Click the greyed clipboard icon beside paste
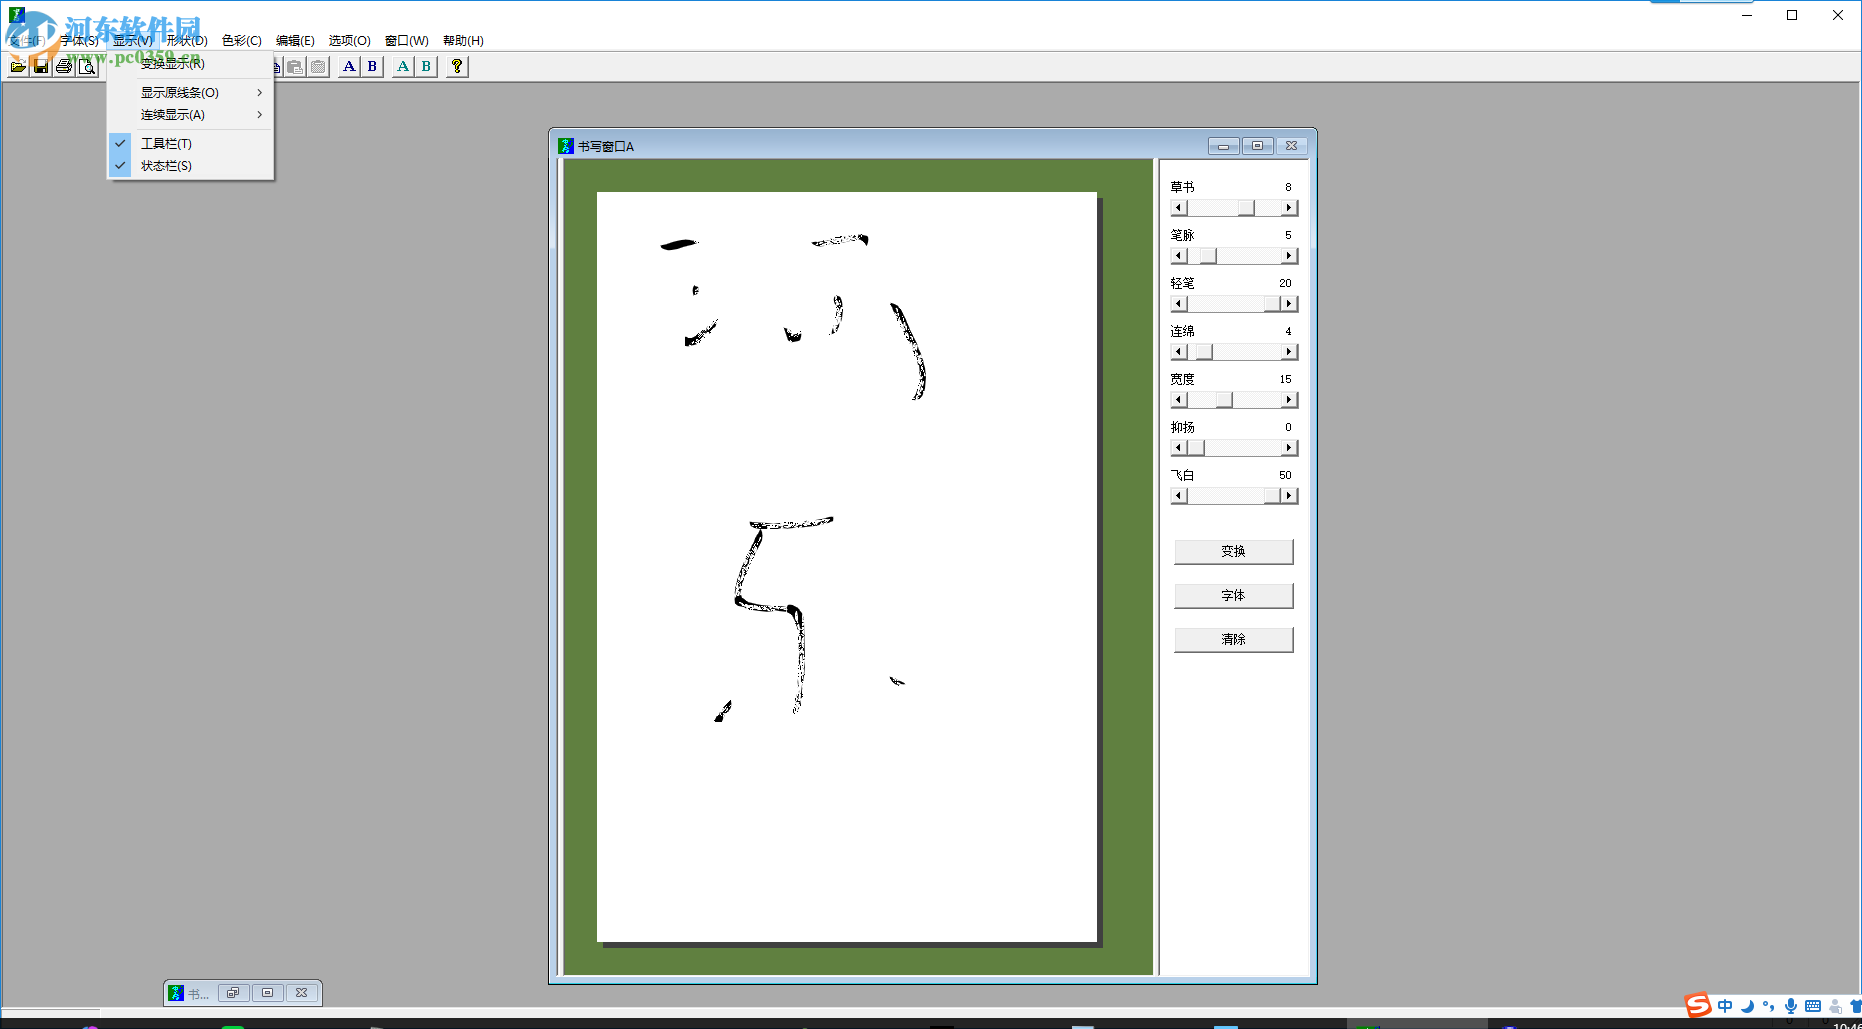Screen dimensions: 1862x1029 (x=318, y=67)
